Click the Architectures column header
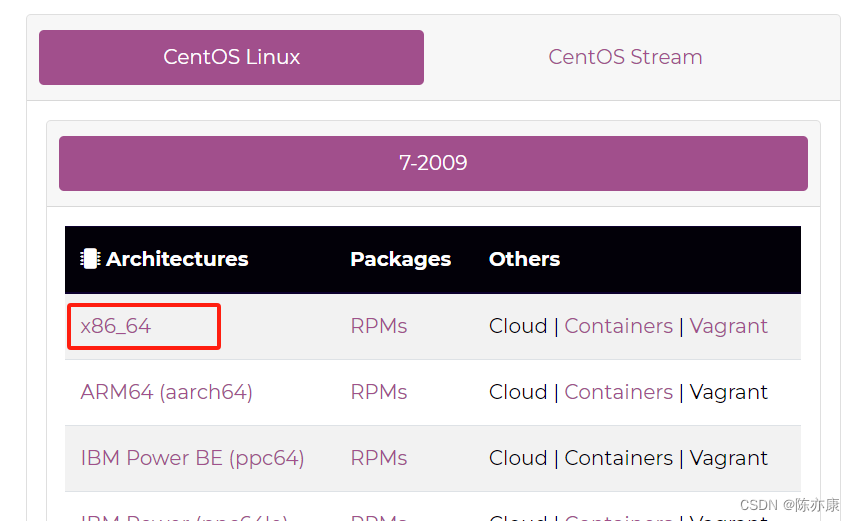This screenshot has width=855, height=521. (177, 259)
